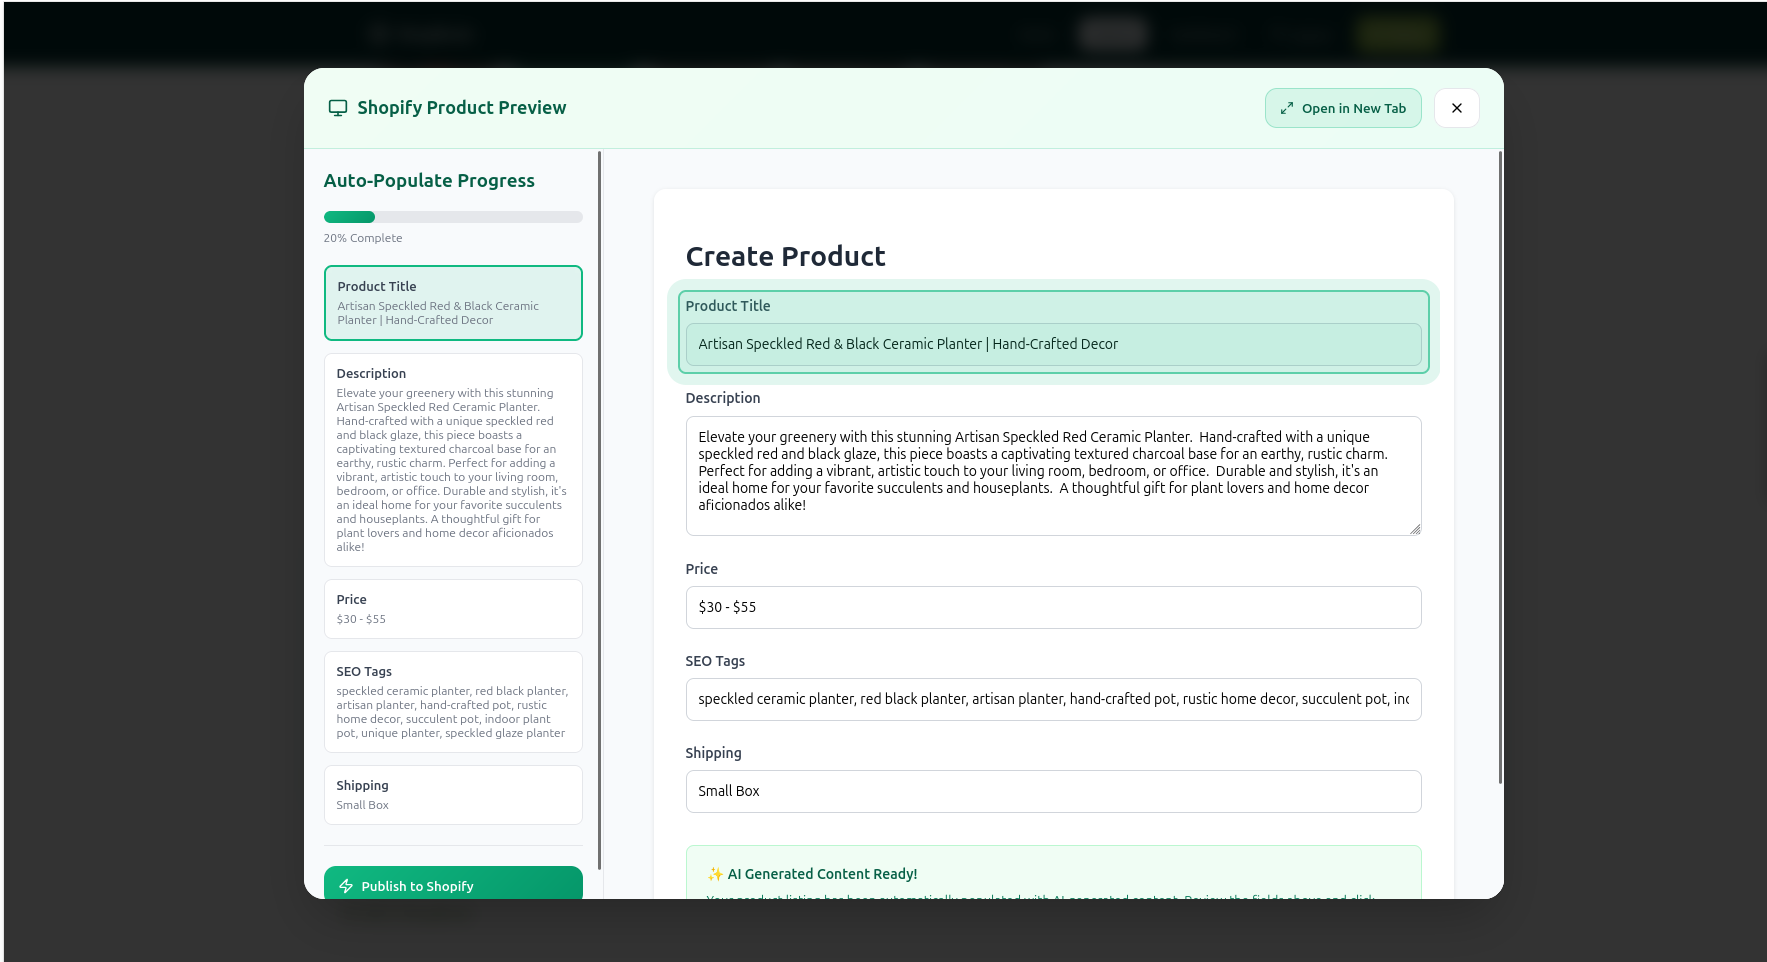
Task: Click the Shipping input showing Small Box
Action: pos(1053,791)
